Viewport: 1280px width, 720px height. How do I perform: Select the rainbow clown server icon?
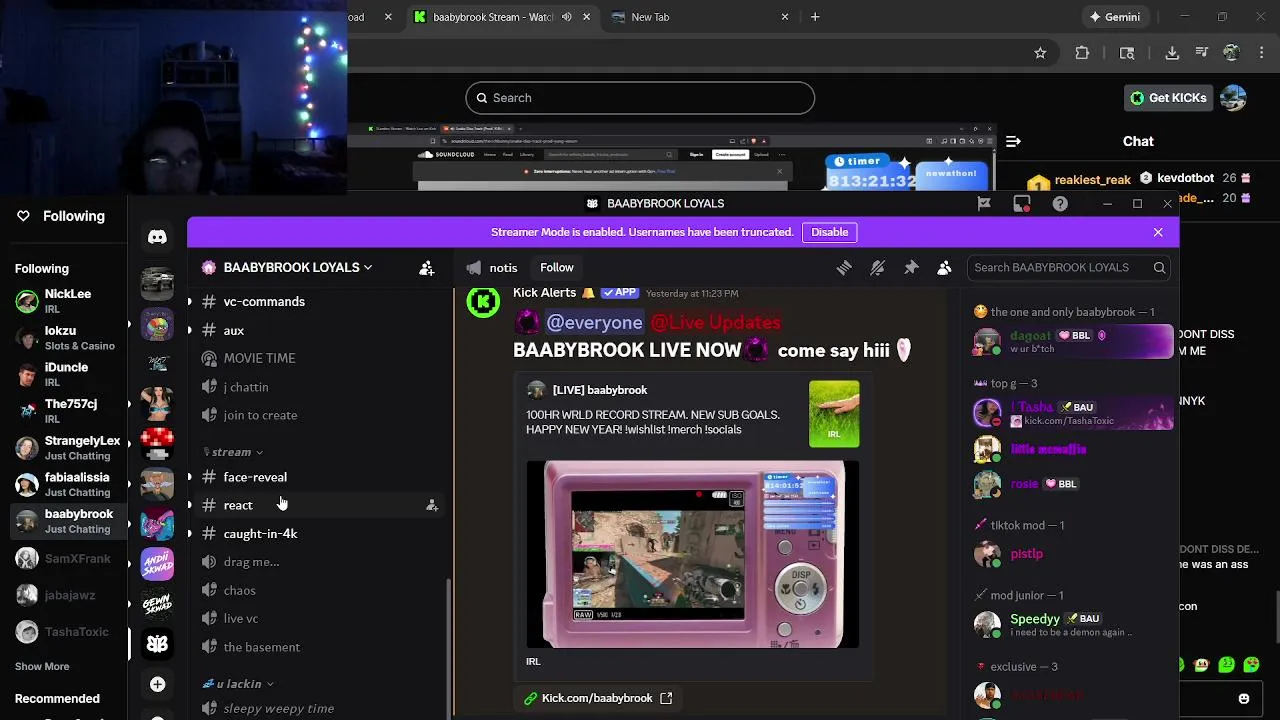(x=157, y=324)
